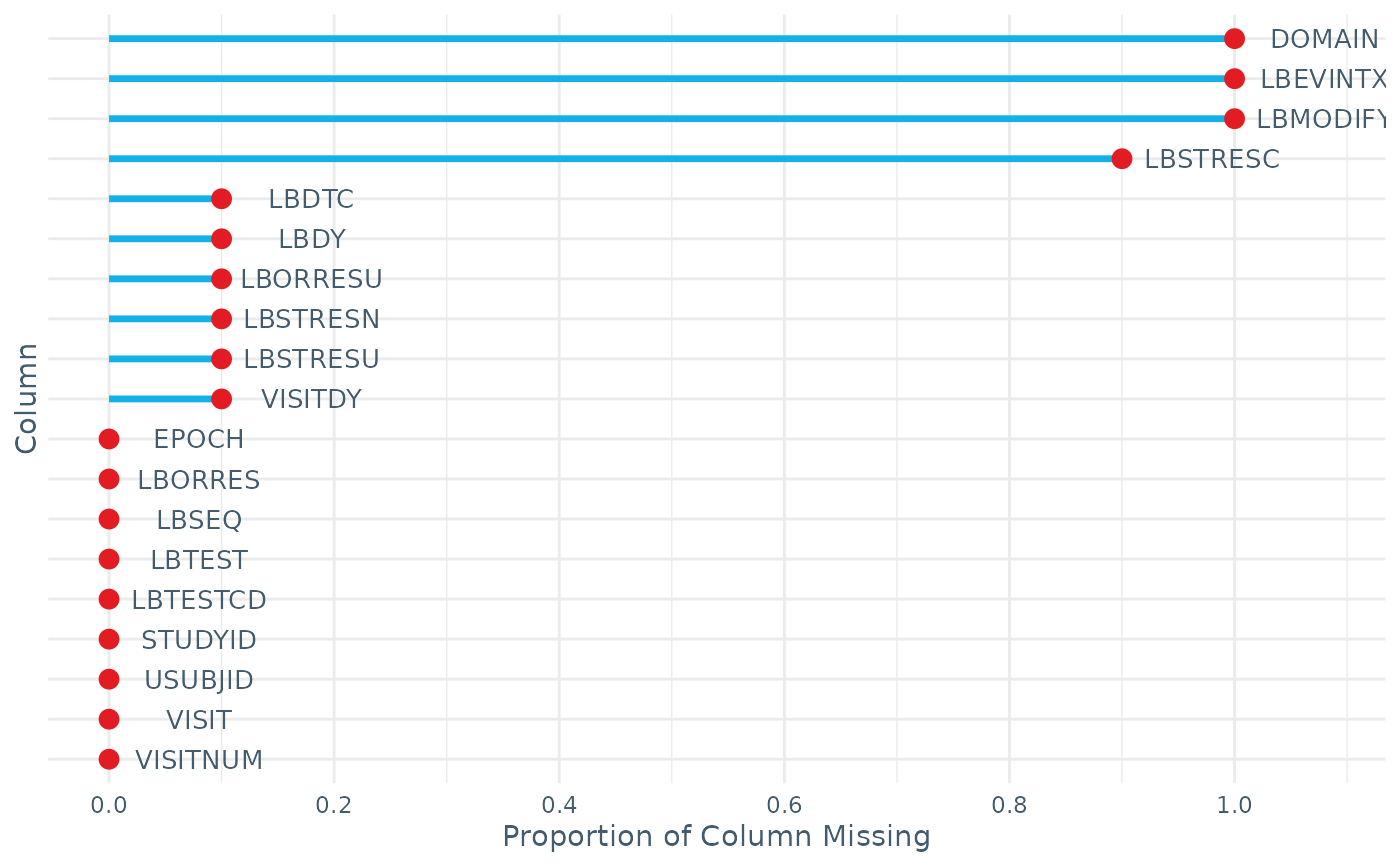Select the LBMODIFY data point
This screenshot has height=866, width=1400.
pyautogui.click(x=1234, y=119)
